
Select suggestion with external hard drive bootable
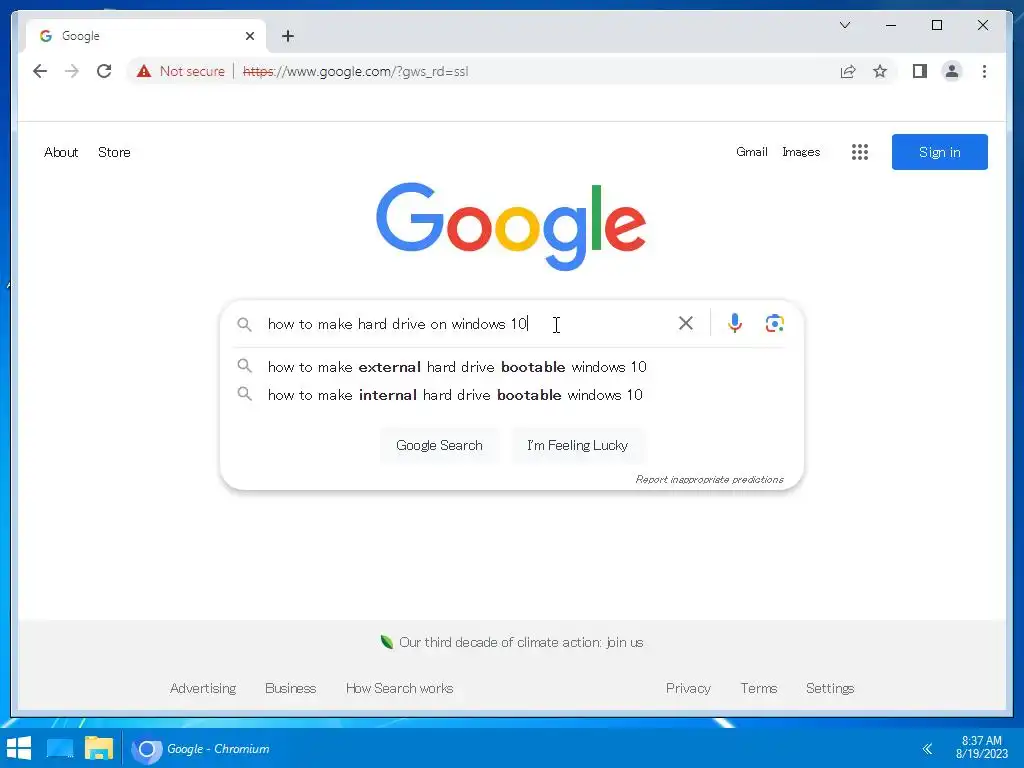click(457, 367)
